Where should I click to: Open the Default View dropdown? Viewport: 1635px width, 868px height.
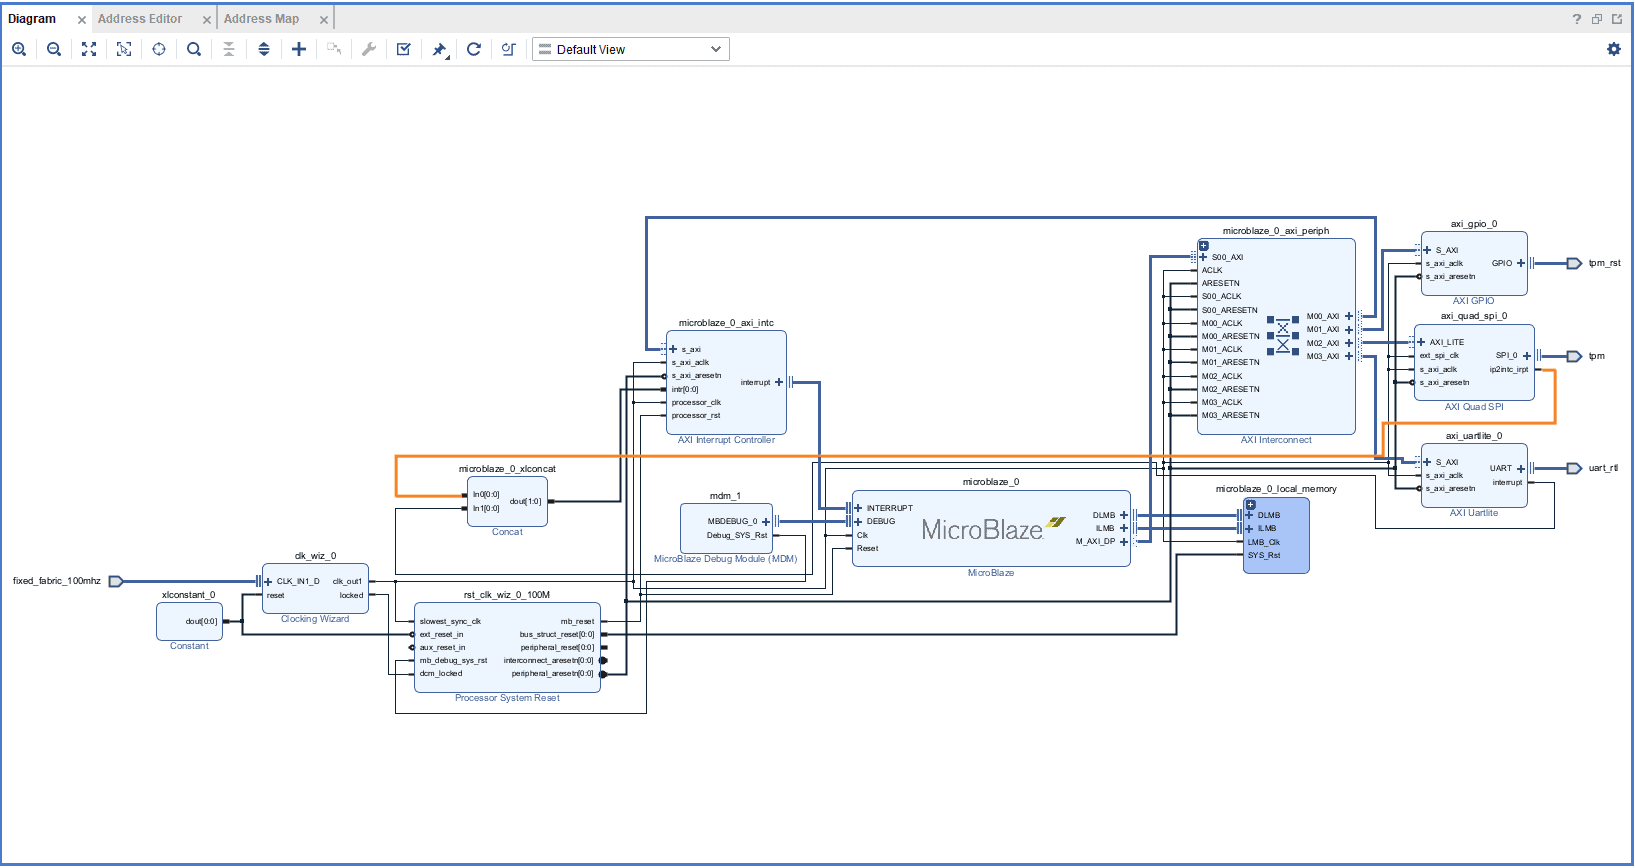click(630, 49)
